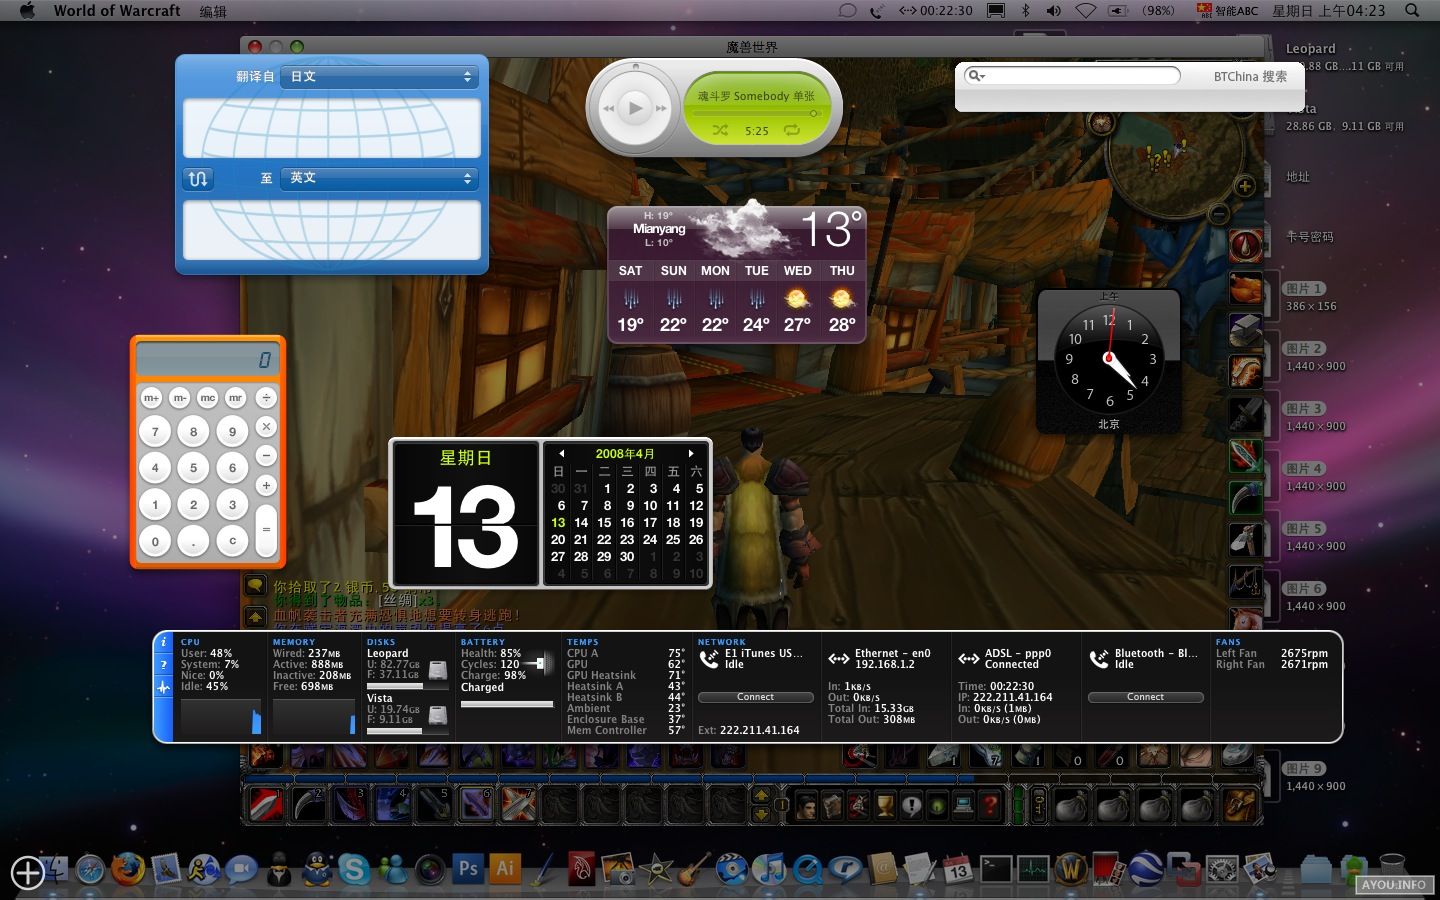Screen dimensions: 1440x900
Task: Skip to next track in iTunes widget
Action: click(x=661, y=108)
